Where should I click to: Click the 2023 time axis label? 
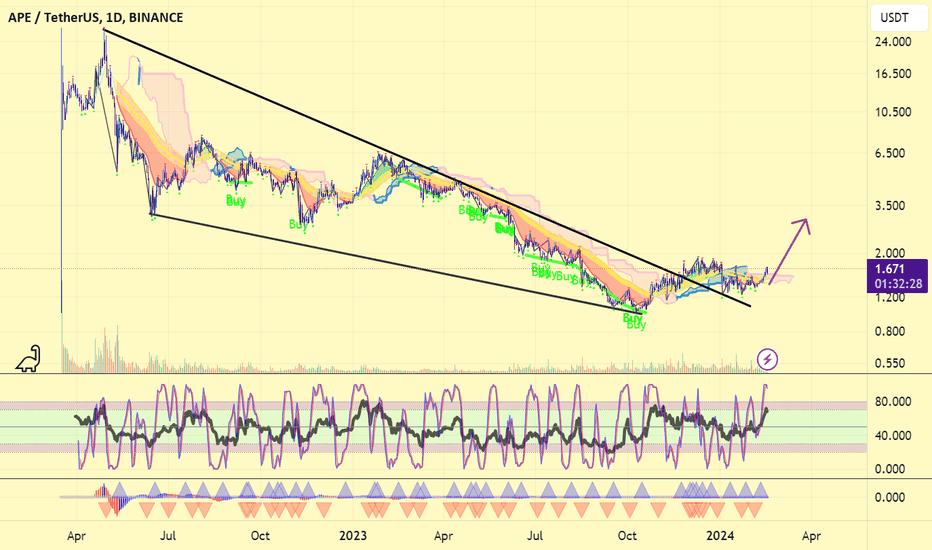(x=352, y=536)
